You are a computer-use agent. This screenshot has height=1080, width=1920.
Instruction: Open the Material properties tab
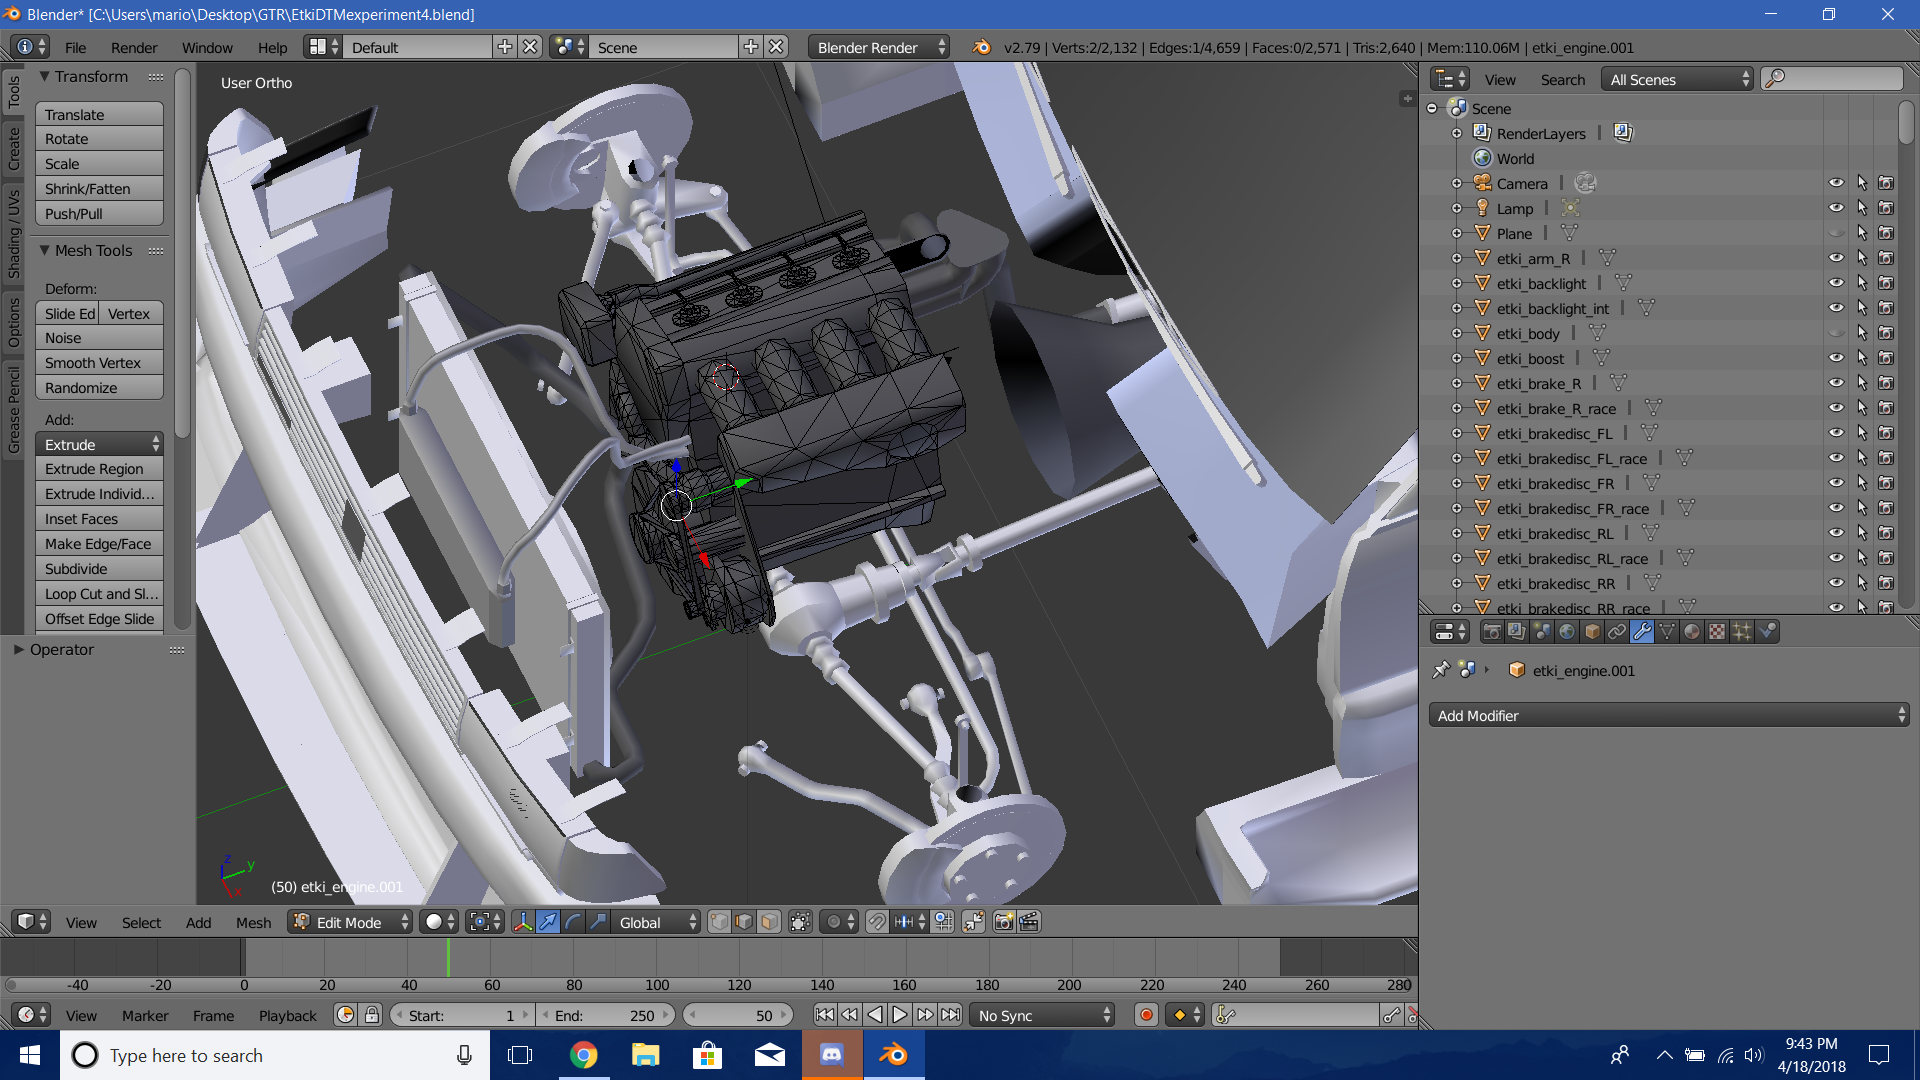[x=1691, y=632]
